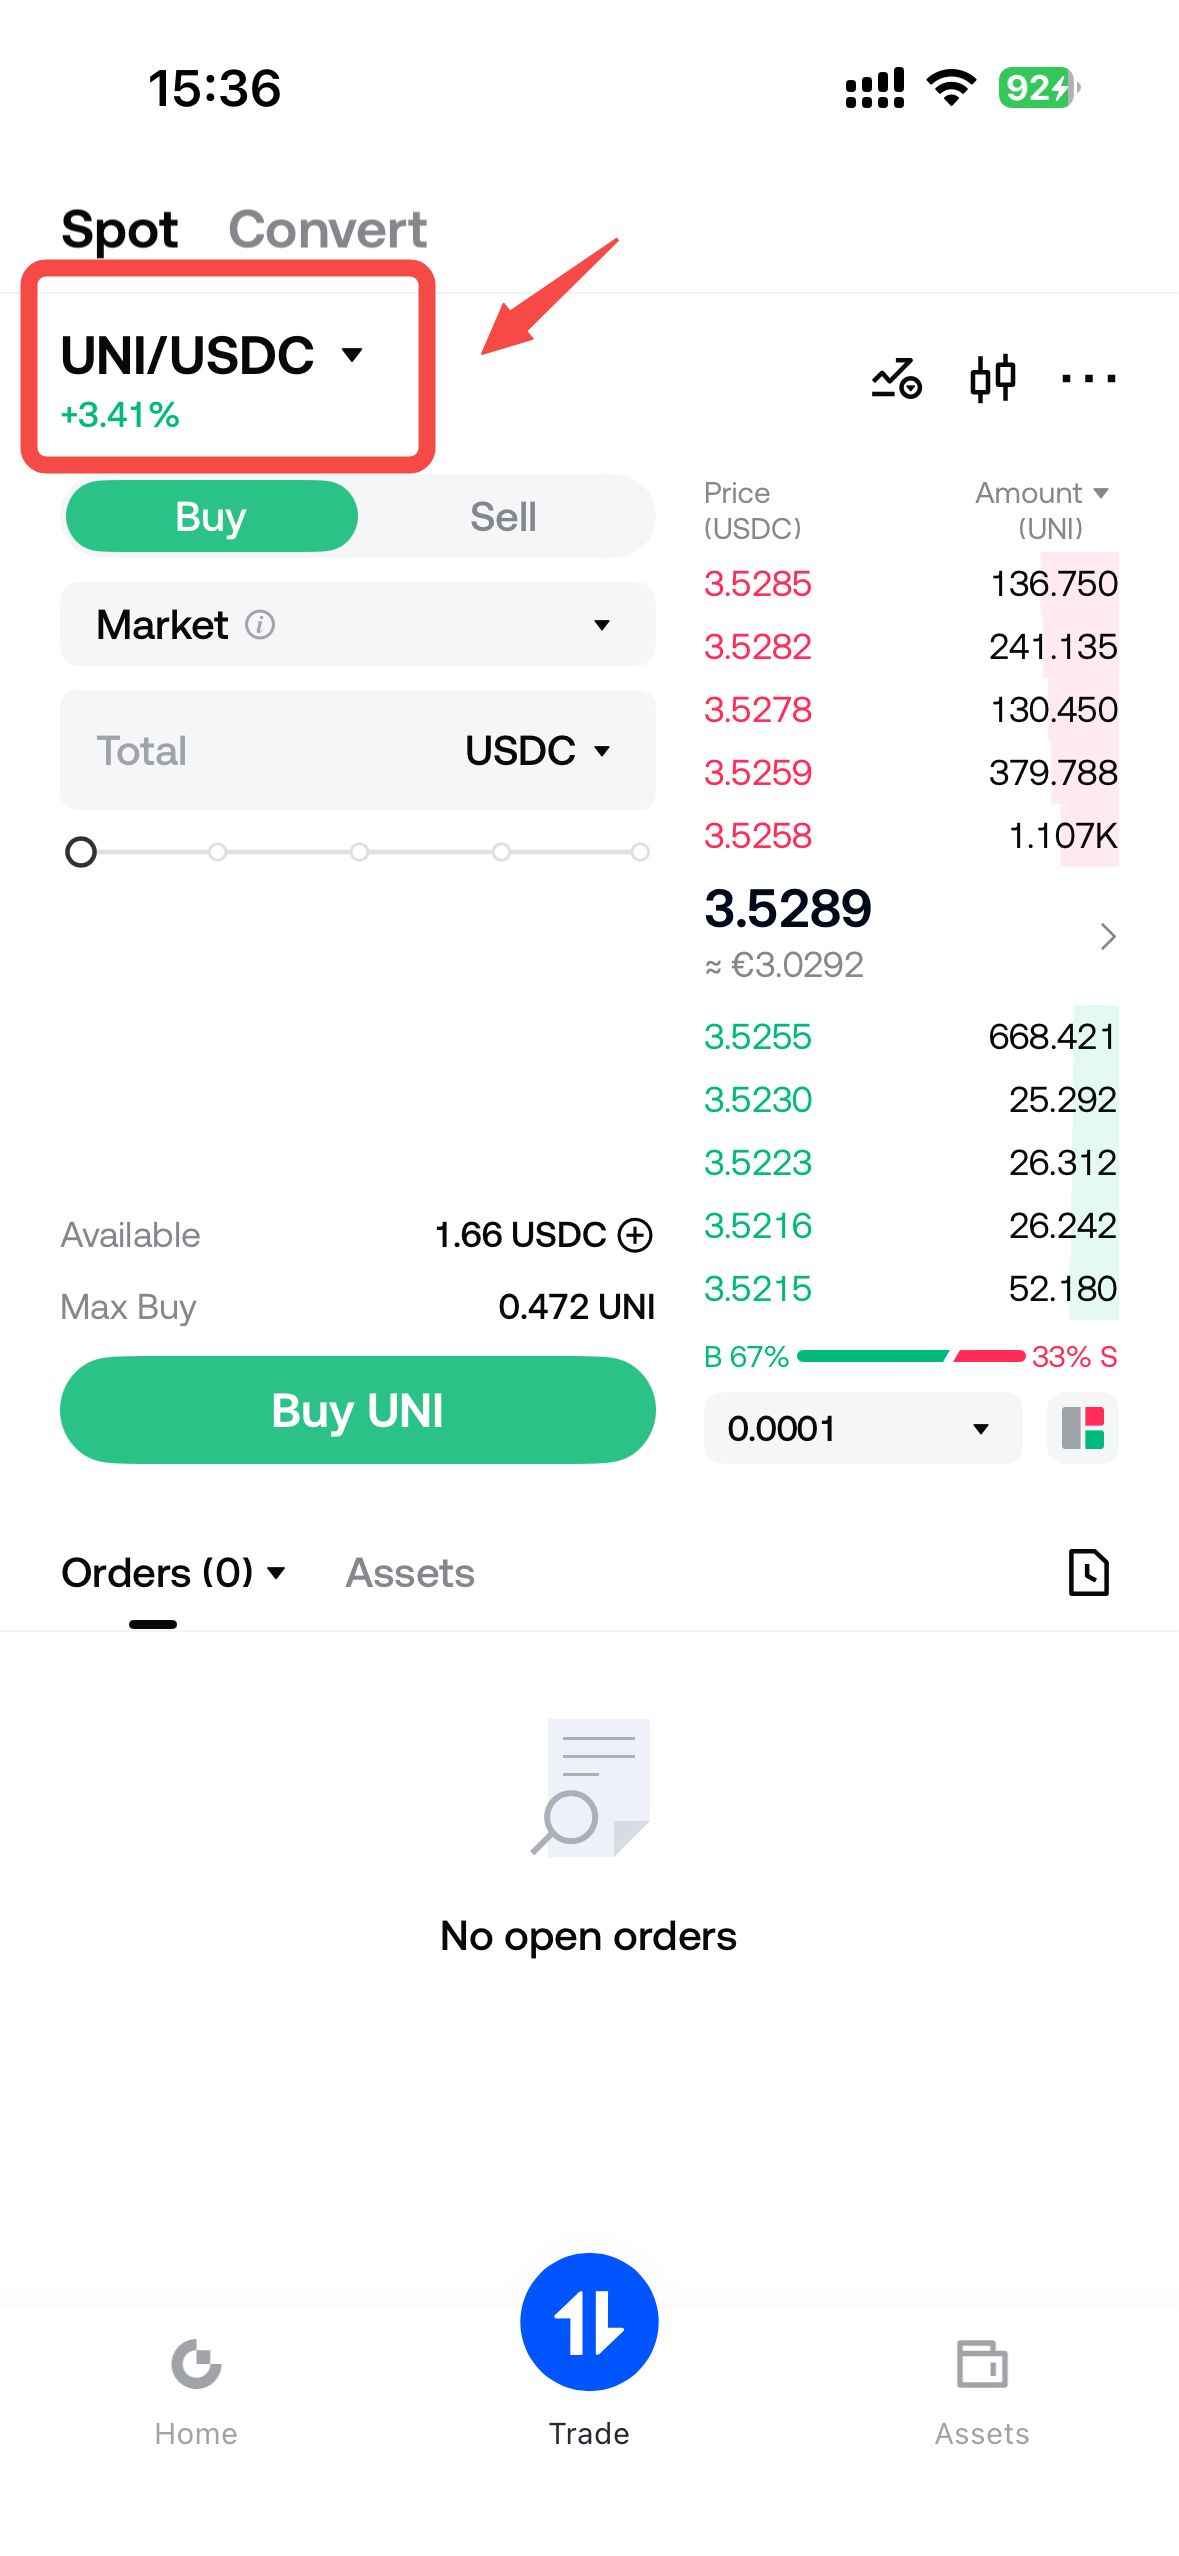Switch to the Convert tab
Screen dimensions: 1179x2556
point(327,230)
